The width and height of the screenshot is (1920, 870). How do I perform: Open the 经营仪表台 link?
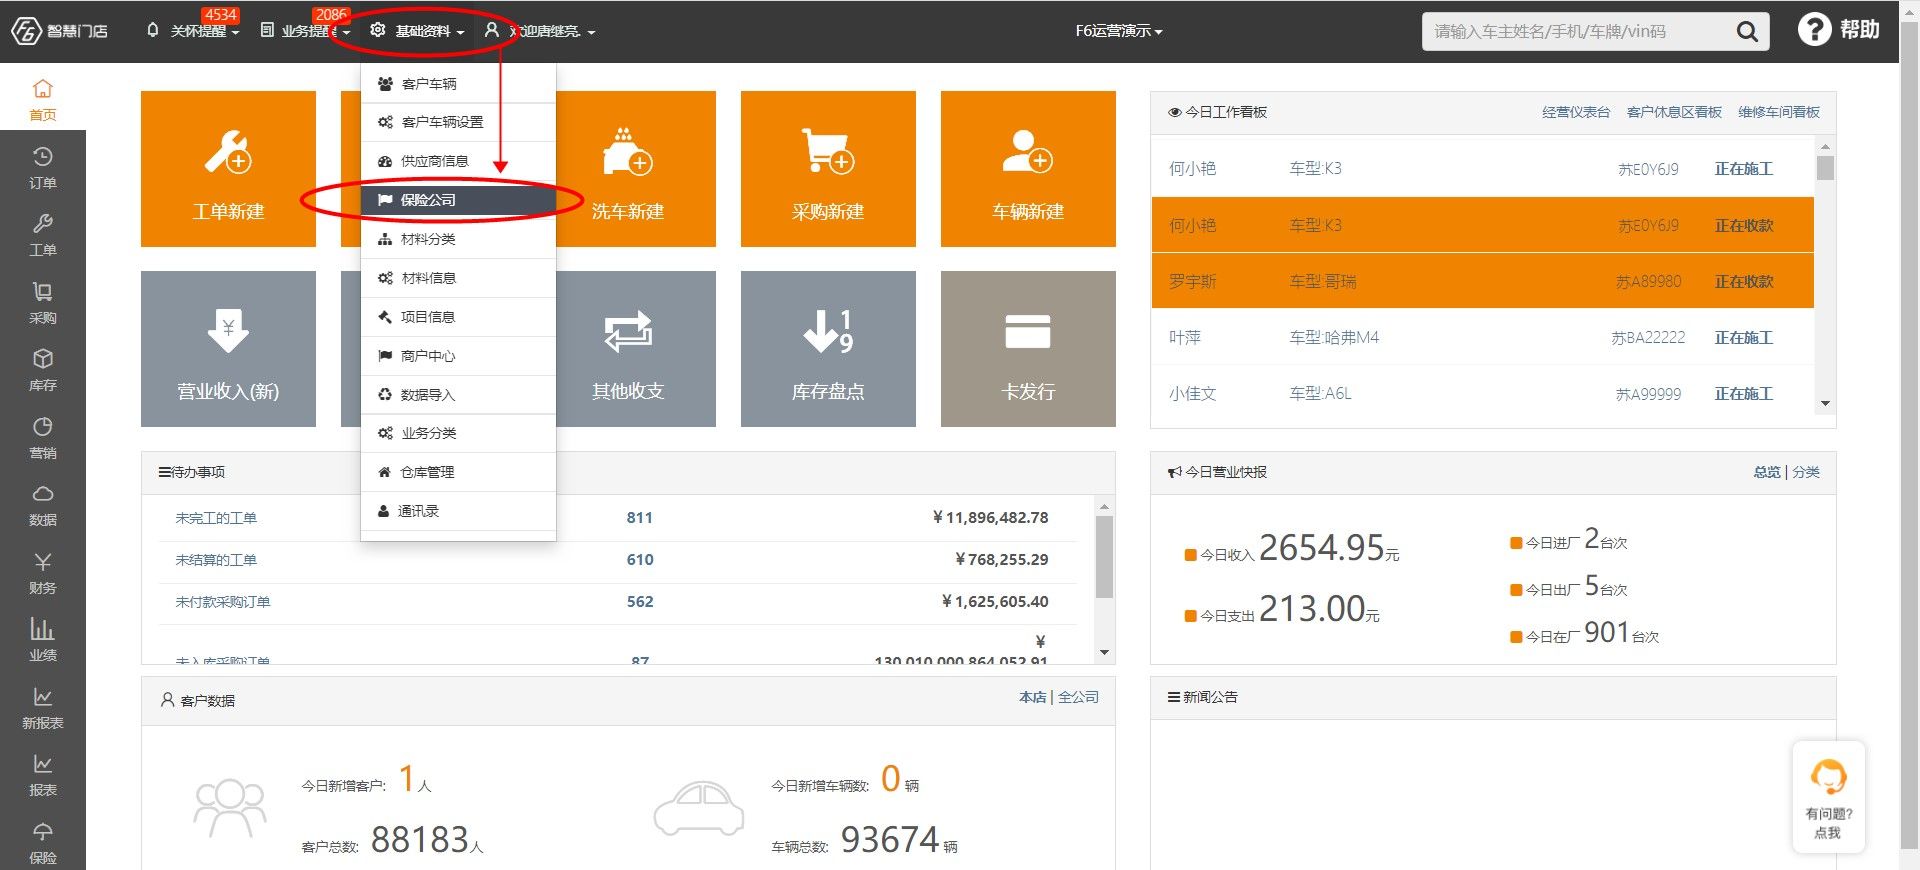1576,112
